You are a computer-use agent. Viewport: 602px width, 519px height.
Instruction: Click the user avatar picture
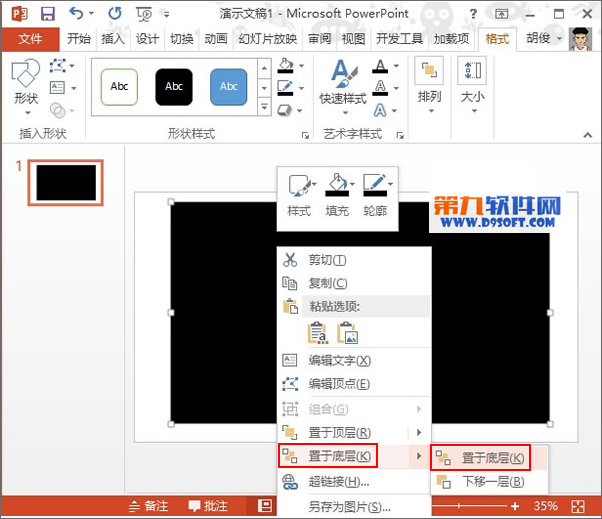(580, 39)
